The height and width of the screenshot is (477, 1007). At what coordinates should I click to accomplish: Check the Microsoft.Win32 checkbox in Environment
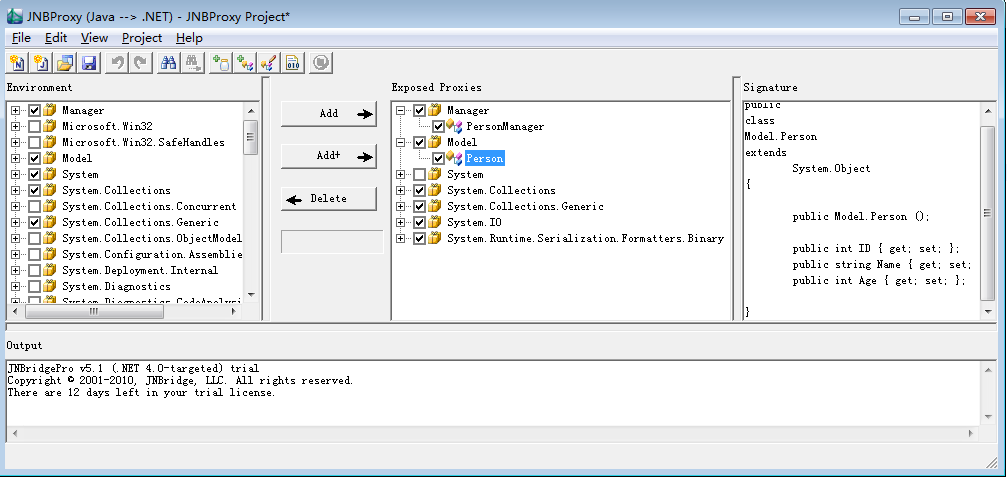(35, 127)
